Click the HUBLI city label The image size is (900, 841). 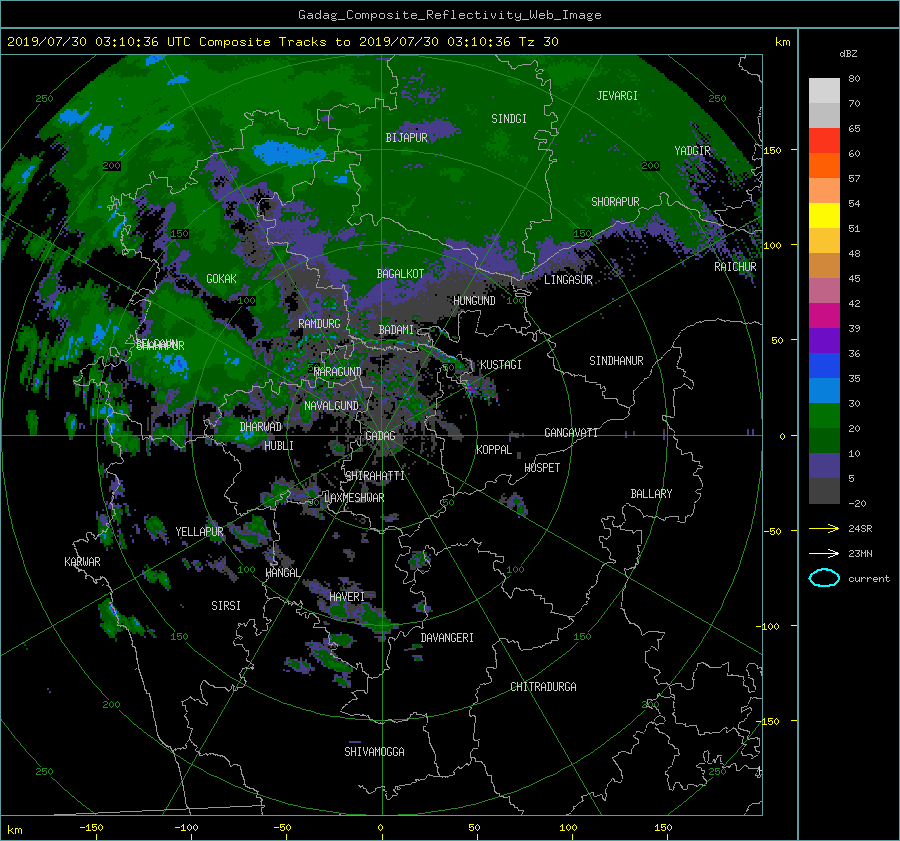tap(278, 446)
